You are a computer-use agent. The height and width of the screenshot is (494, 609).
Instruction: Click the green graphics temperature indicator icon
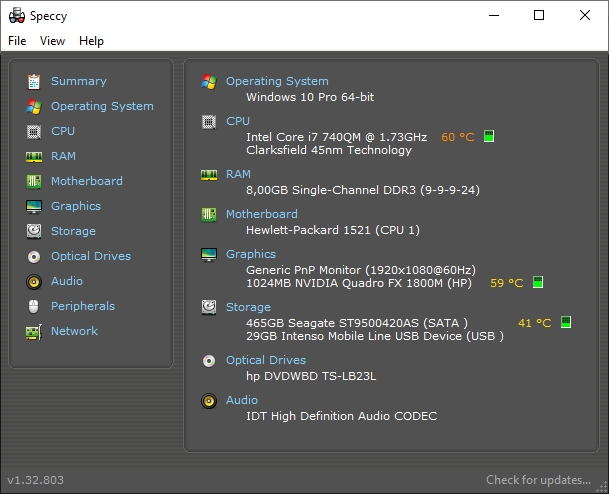tap(538, 282)
